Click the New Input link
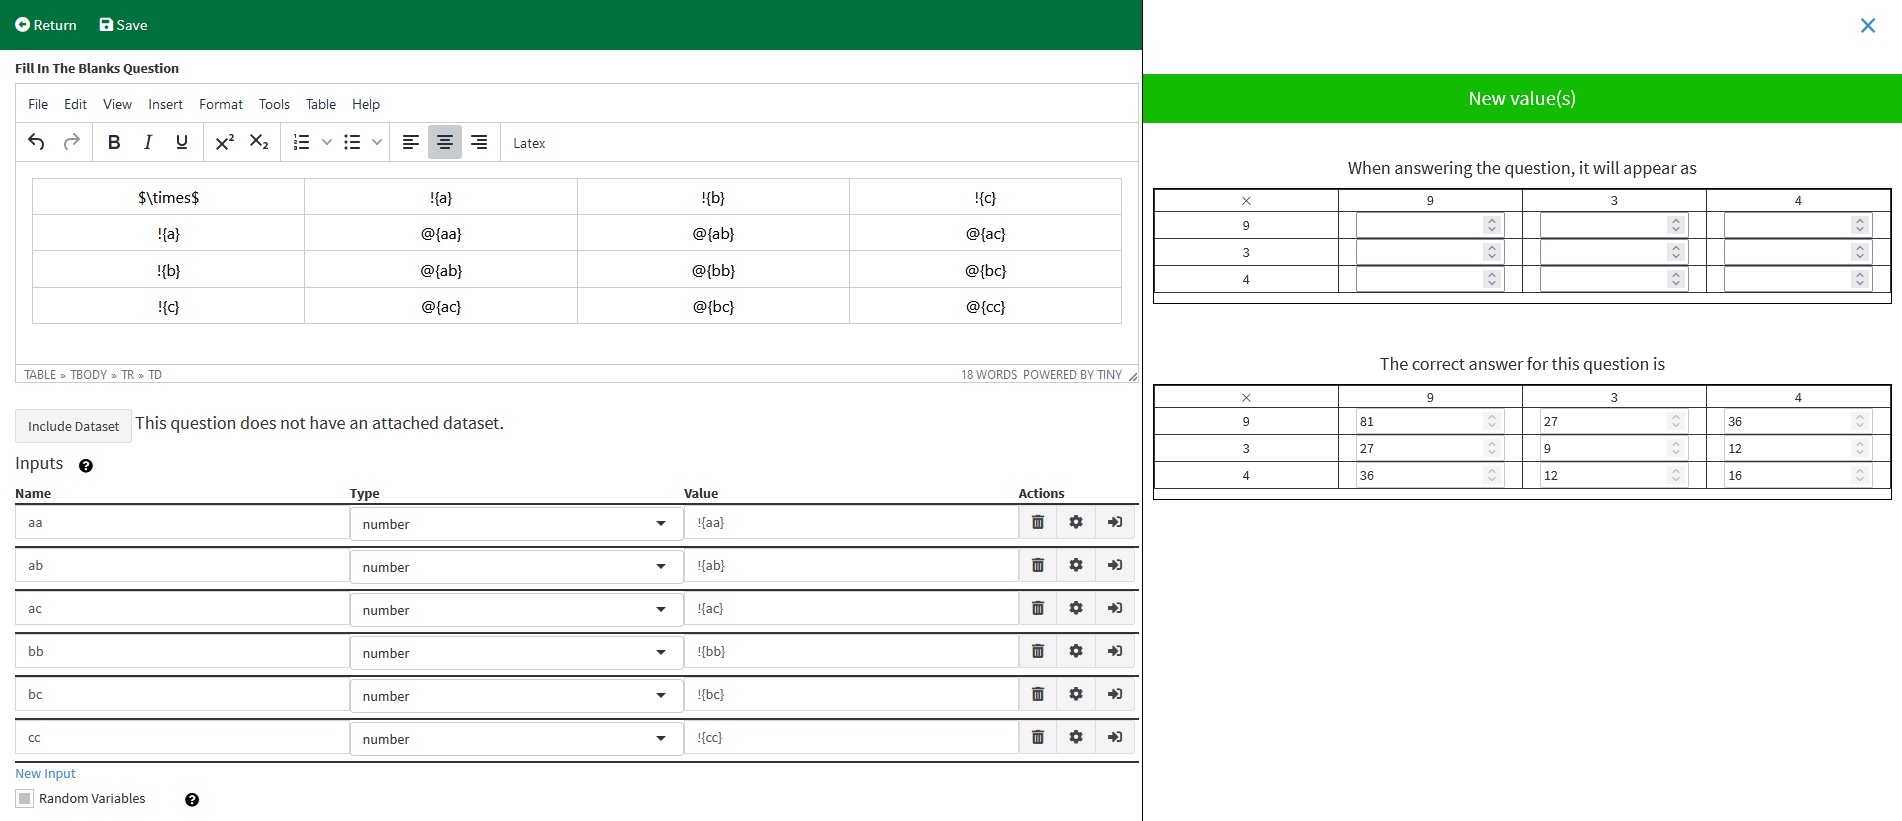The width and height of the screenshot is (1902, 821). coord(45,773)
